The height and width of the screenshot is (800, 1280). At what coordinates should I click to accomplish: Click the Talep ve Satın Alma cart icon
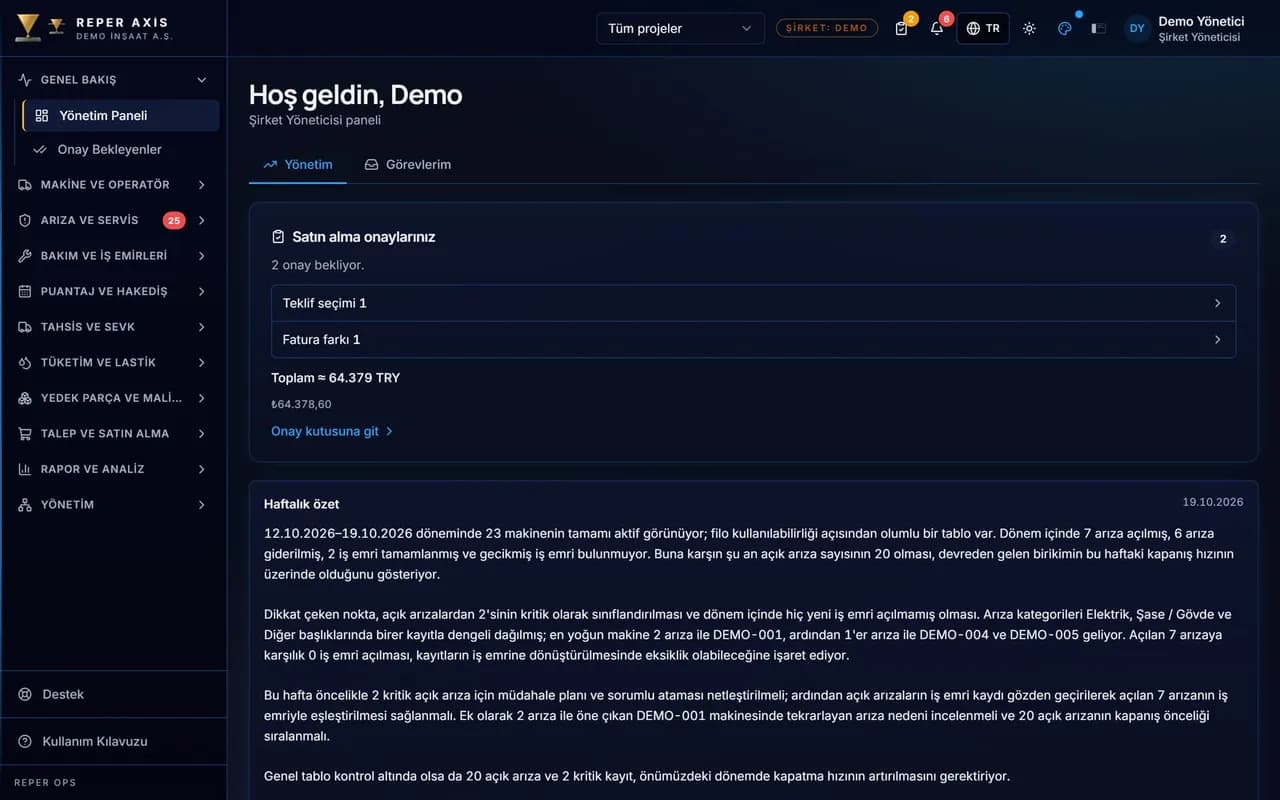[x=25, y=433]
